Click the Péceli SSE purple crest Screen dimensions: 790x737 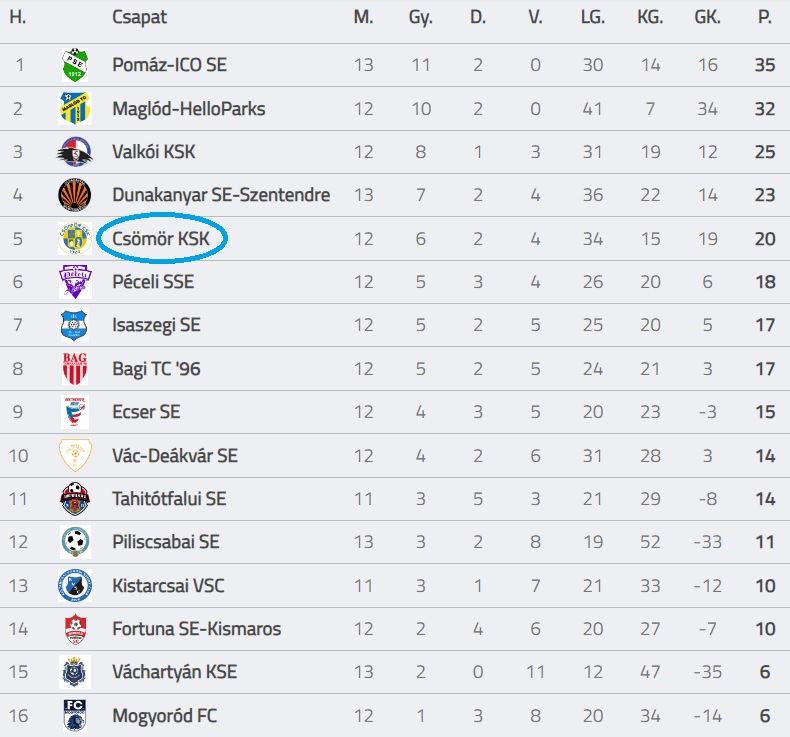pyautogui.click(x=75, y=282)
